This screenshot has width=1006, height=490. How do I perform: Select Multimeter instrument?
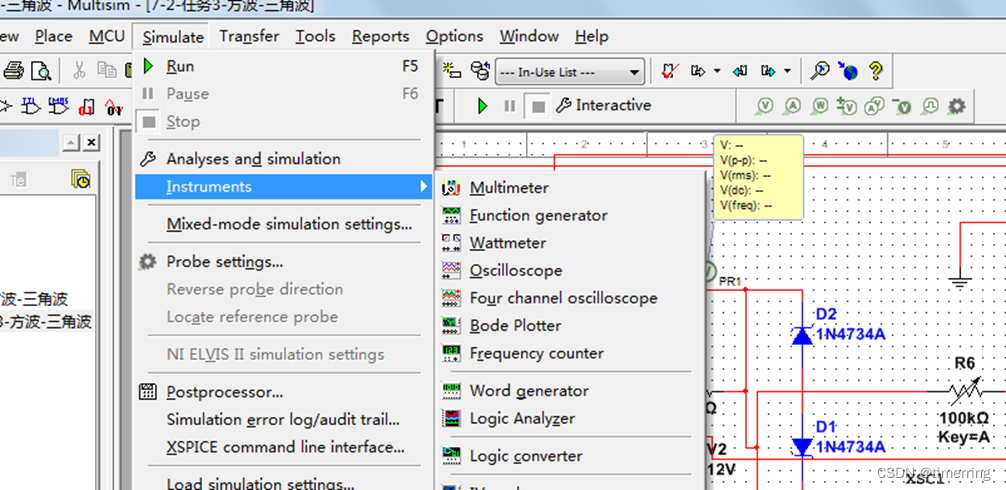tap(569, 188)
